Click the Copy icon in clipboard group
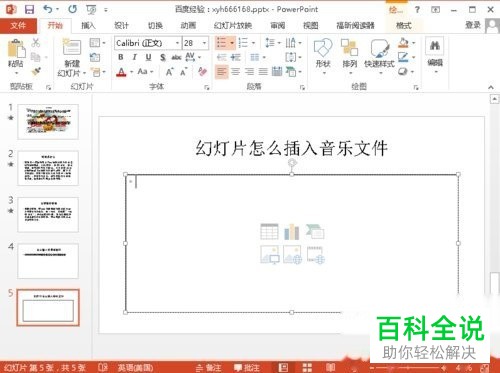This screenshot has height=373, width=500. point(35,57)
